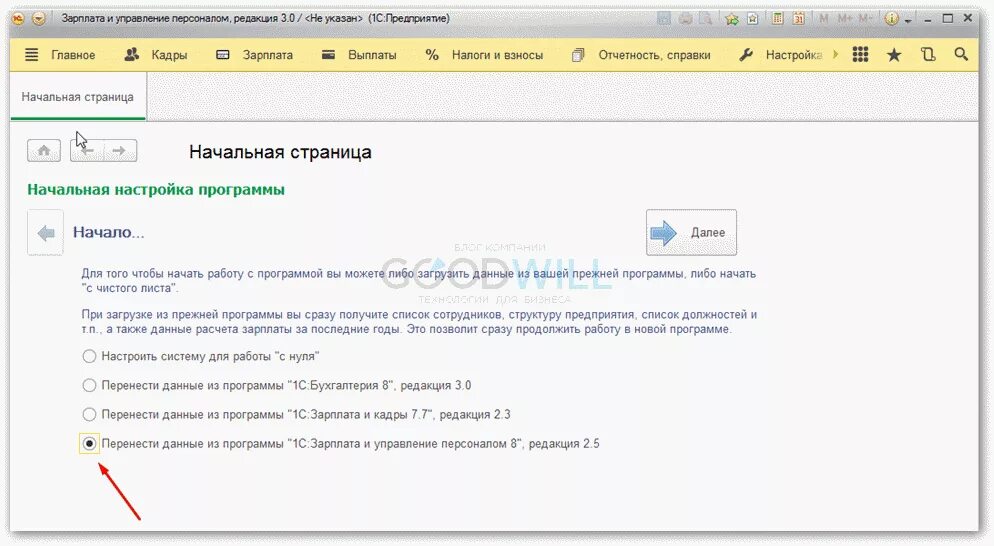994x546 pixels.
Task: Open the calculator icon in title bar
Action: [778, 19]
